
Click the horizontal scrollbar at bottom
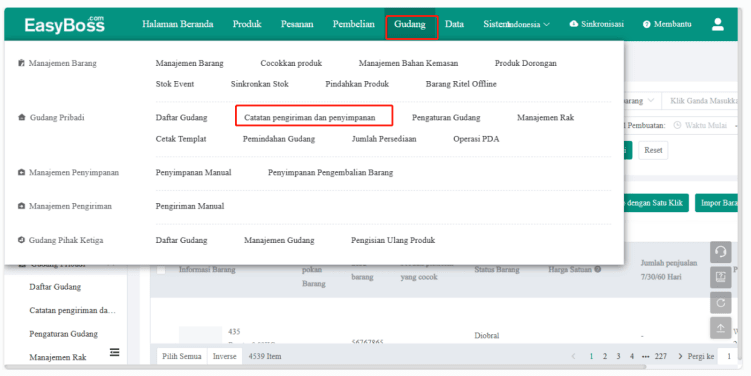[x=326, y=367]
